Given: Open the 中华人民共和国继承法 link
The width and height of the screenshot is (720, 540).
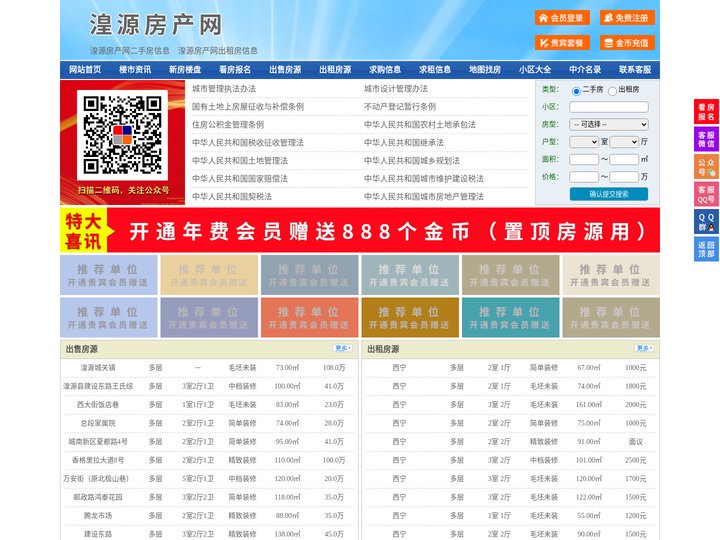Looking at the screenshot, I should coord(404,142).
